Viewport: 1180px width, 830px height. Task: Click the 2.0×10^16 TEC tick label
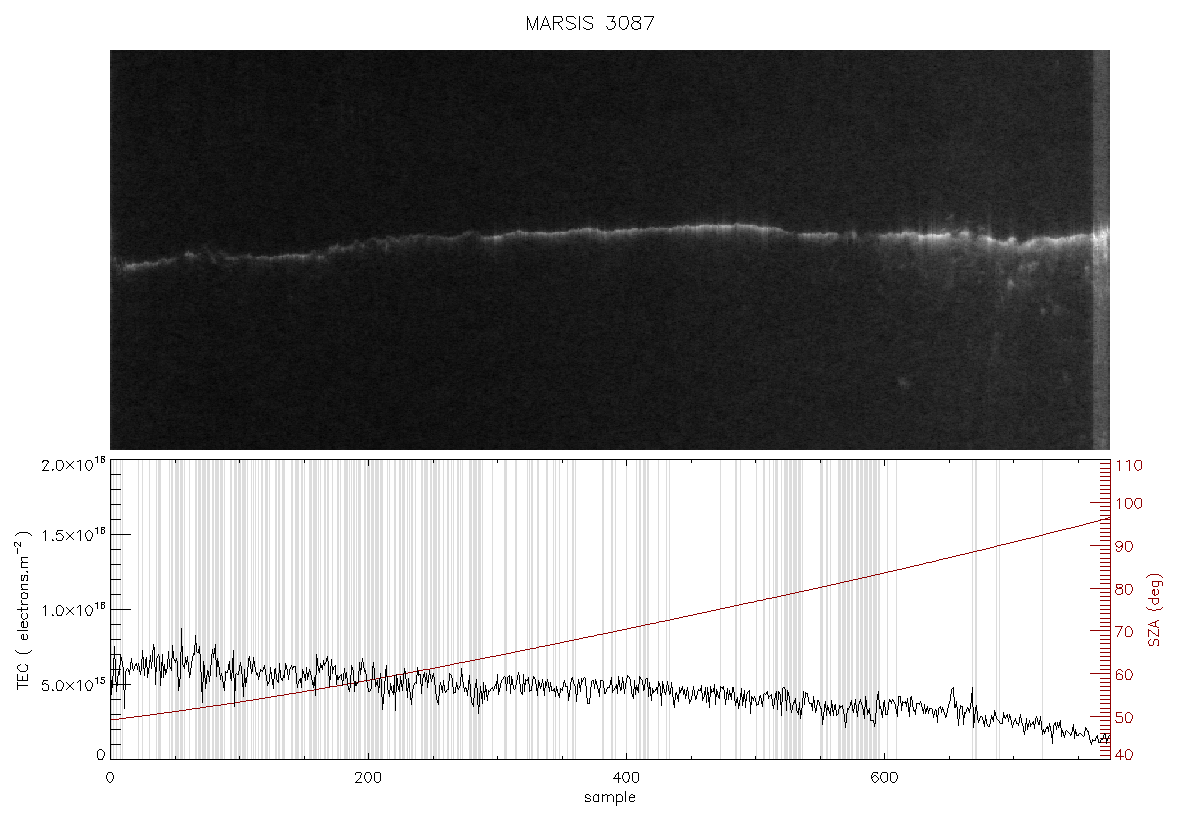(73, 464)
